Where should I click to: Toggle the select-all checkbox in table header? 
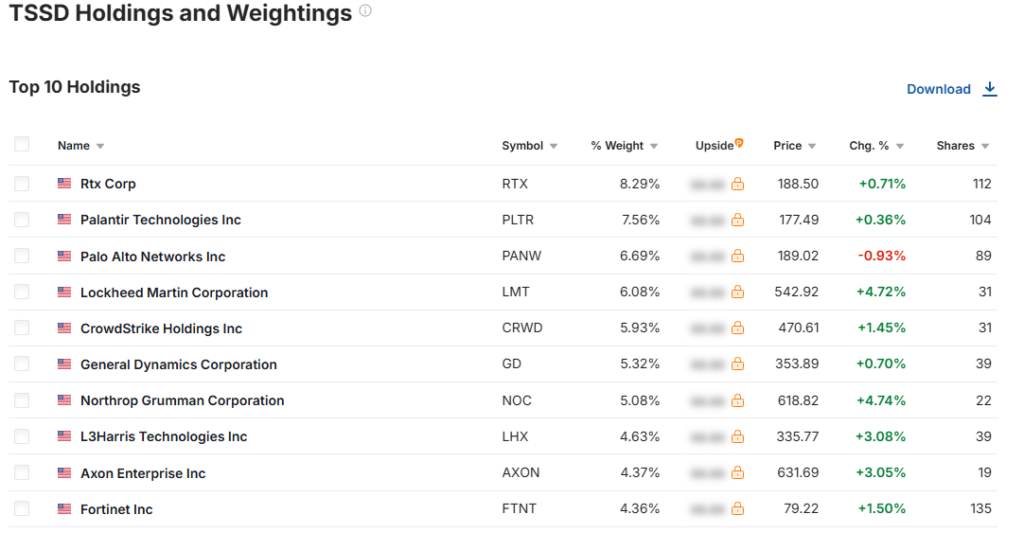tap(22, 145)
